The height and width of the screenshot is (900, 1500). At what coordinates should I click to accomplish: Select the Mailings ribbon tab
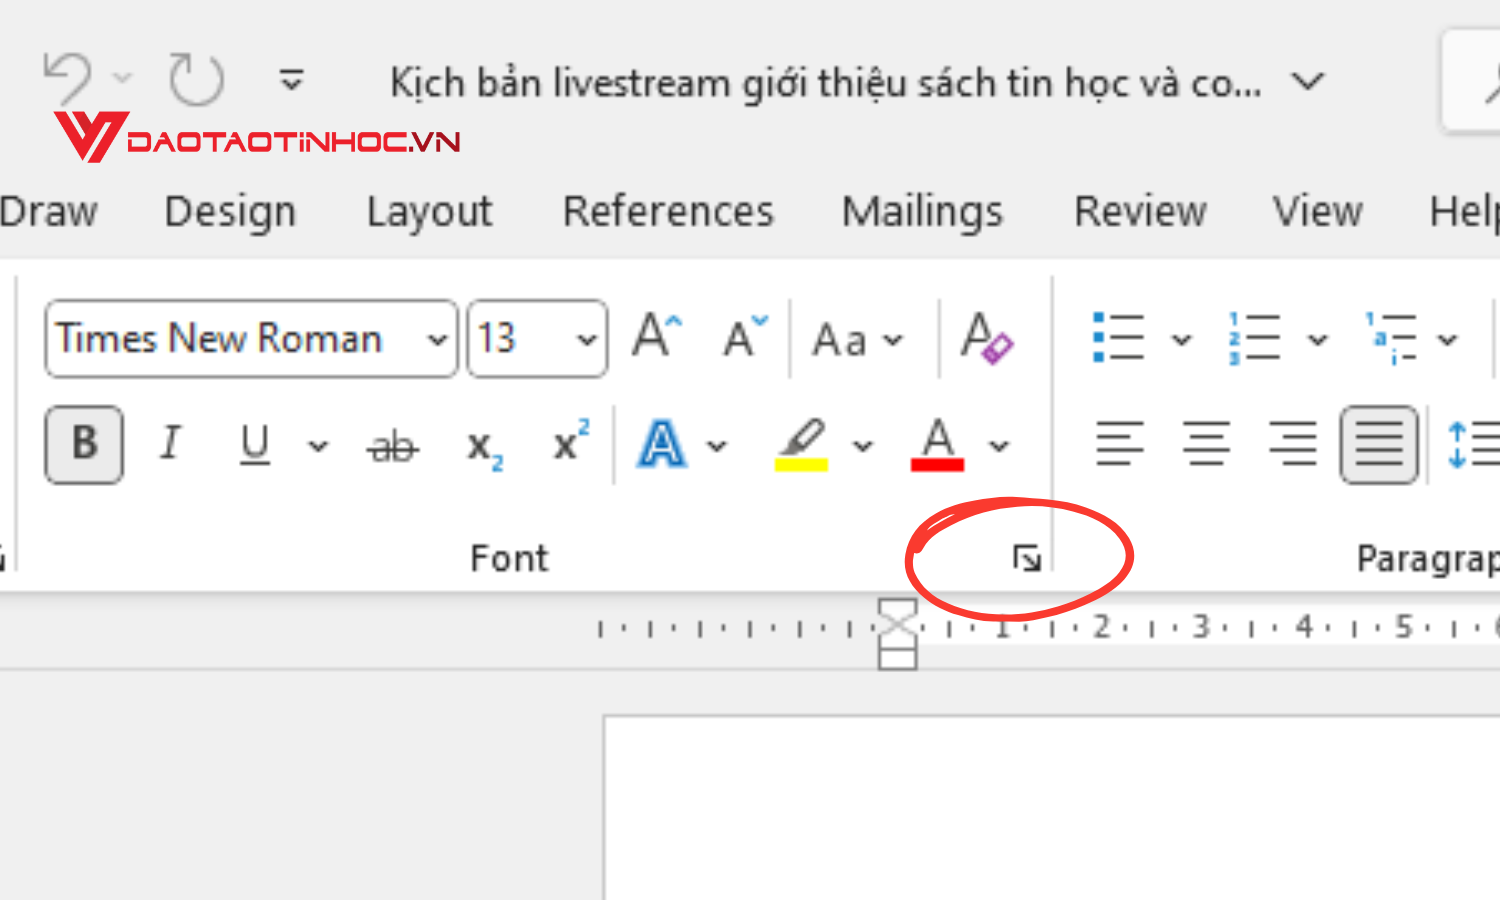point(922,211)
